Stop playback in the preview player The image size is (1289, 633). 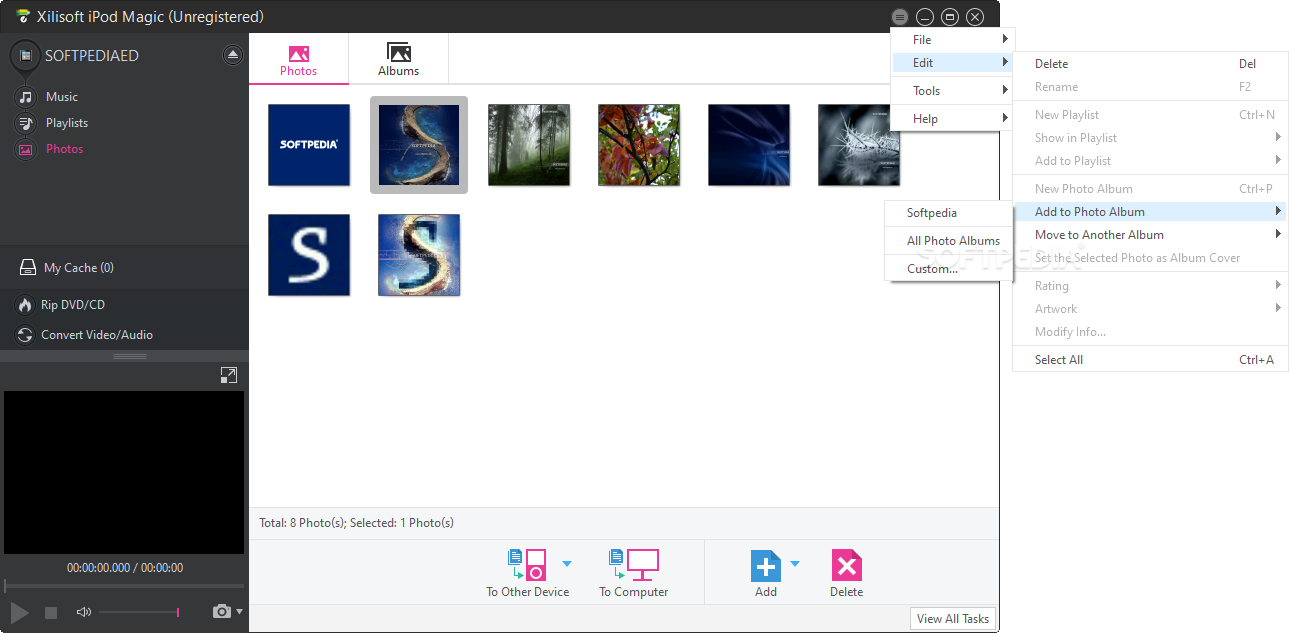tap(51, 612)
